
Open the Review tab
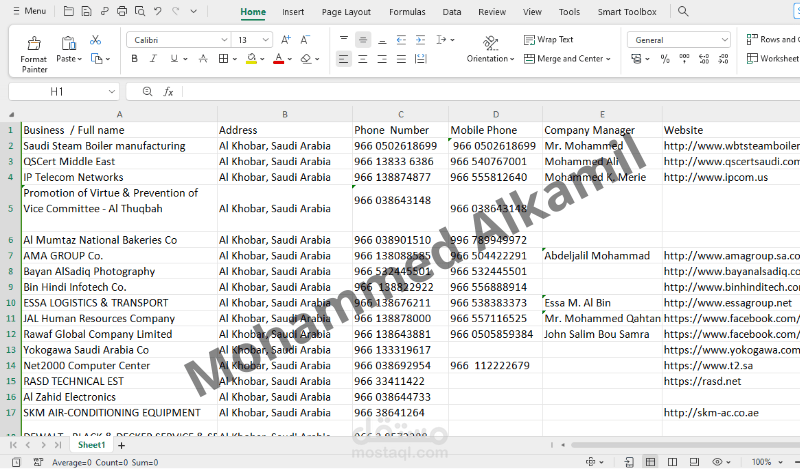pos(492,12)
